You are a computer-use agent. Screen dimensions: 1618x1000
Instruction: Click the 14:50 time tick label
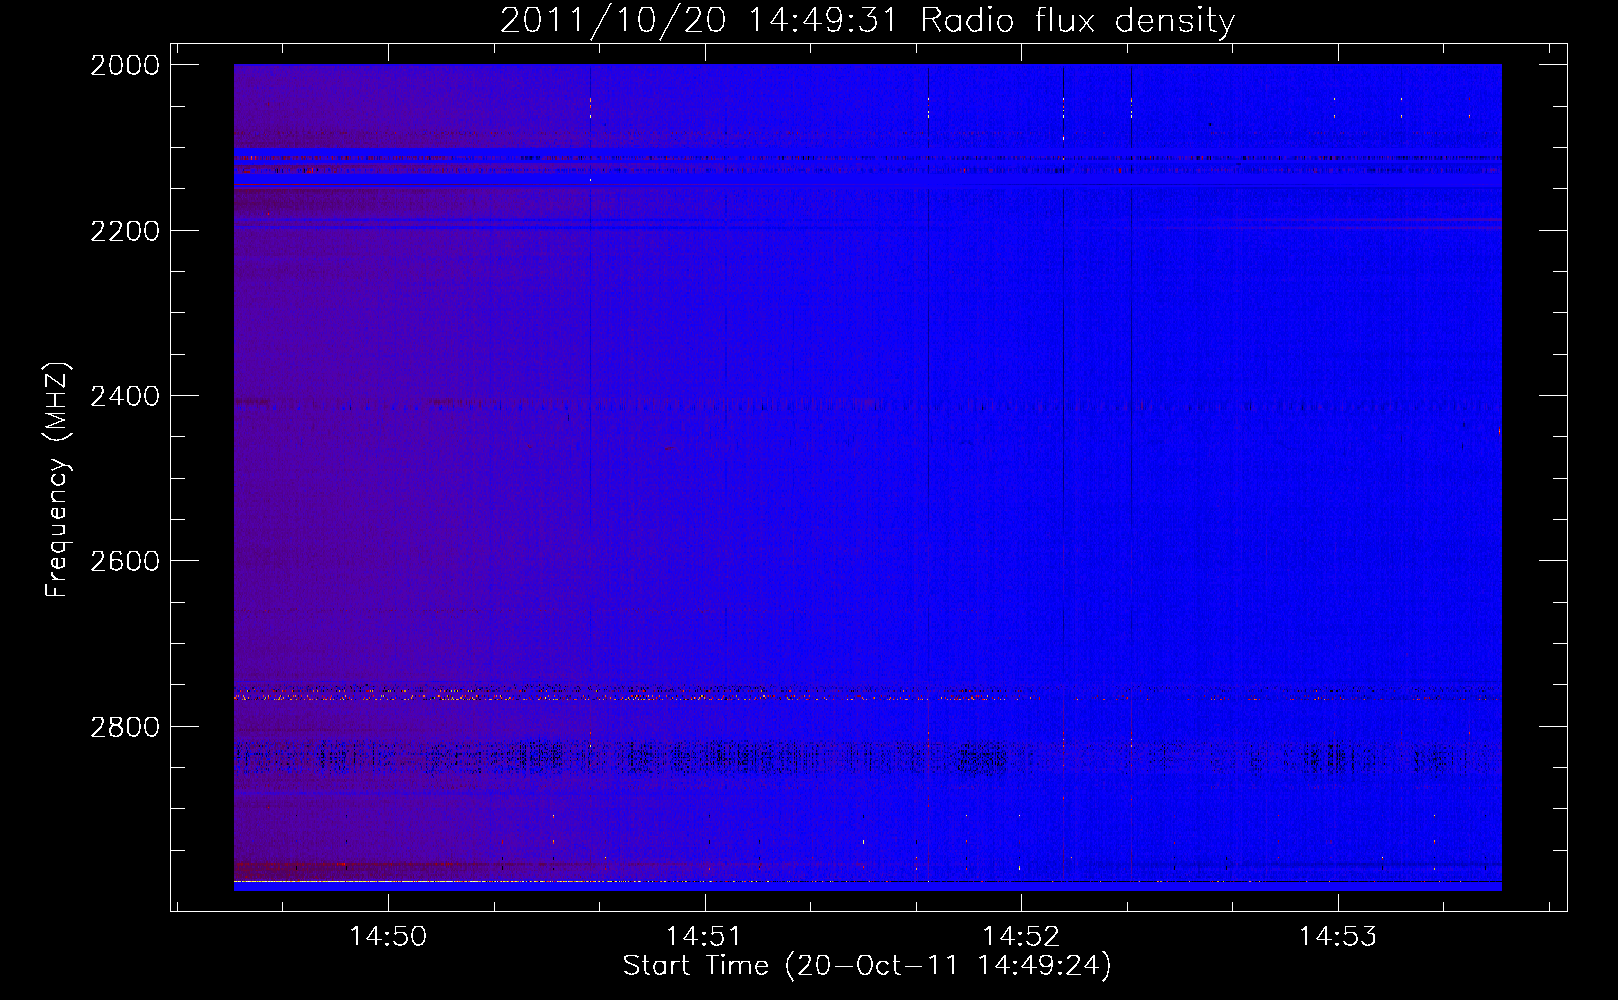[388, 936]
